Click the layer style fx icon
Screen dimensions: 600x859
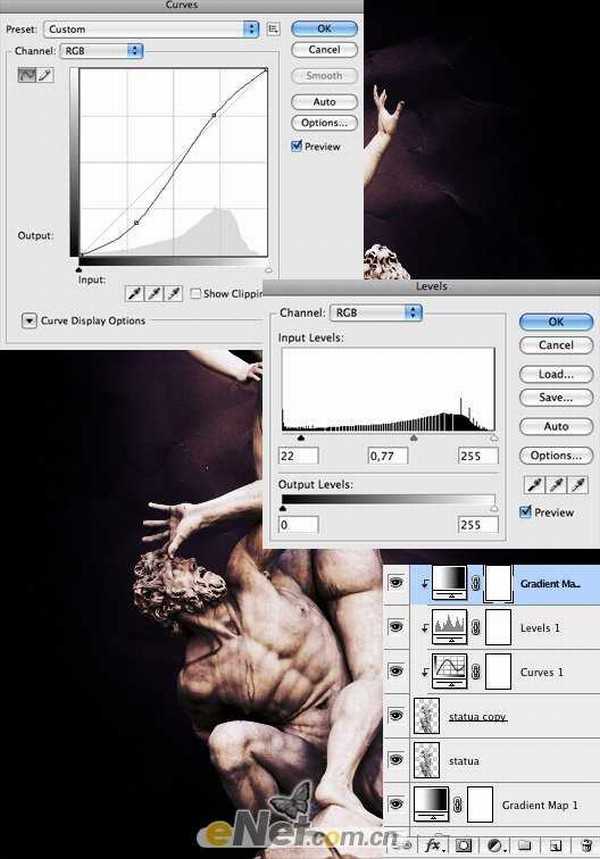(x=433, y=845)
